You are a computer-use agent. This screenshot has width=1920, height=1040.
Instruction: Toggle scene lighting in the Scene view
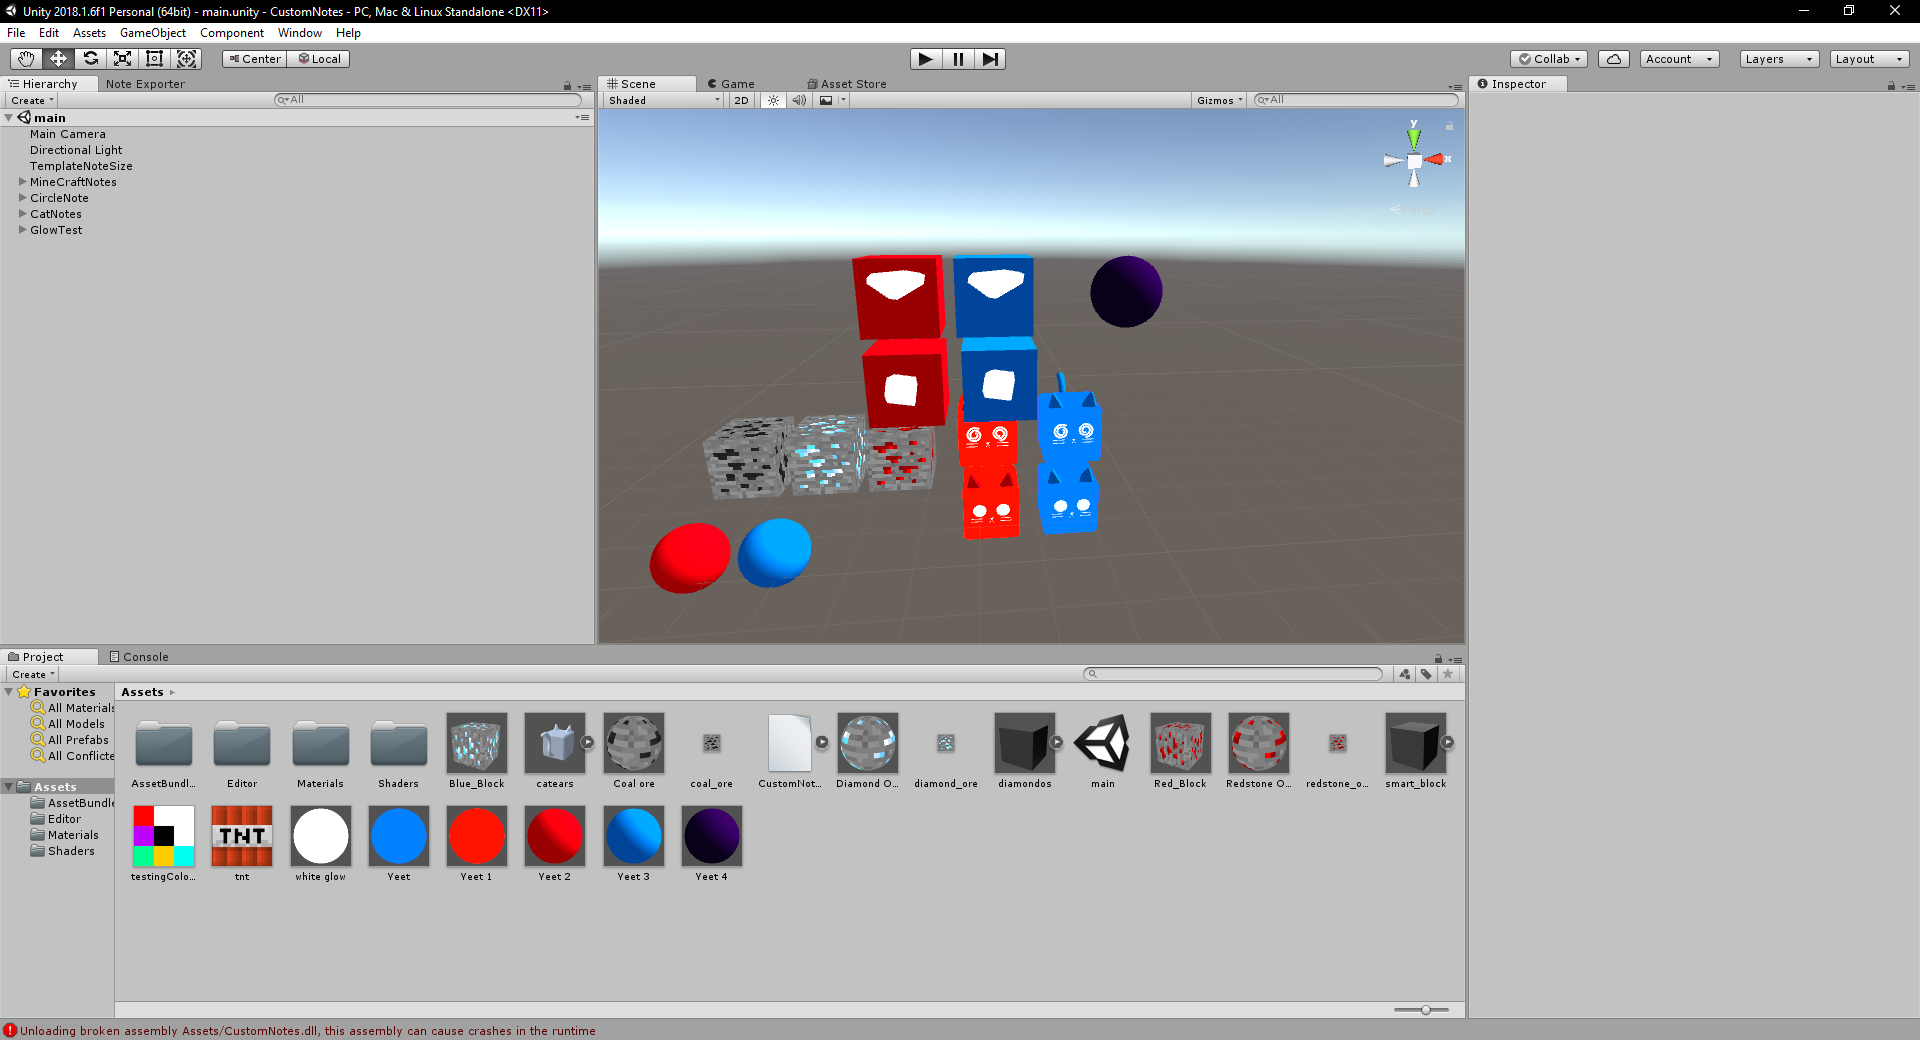point(772,100)
